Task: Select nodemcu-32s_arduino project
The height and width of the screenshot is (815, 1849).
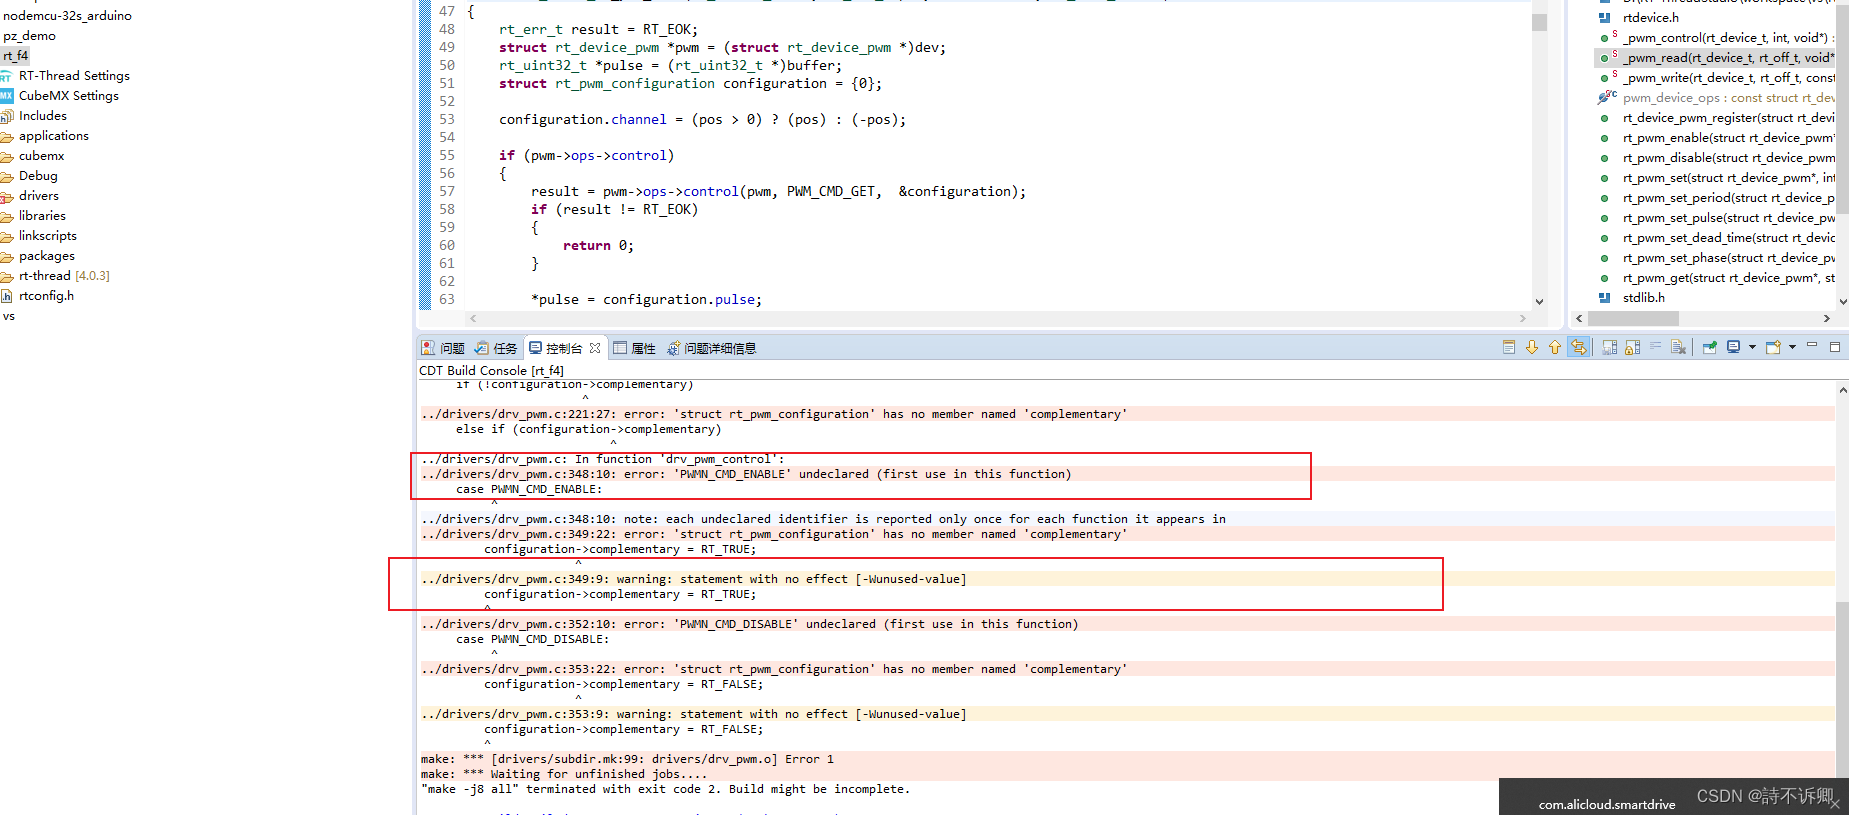Action: point(67,16)
